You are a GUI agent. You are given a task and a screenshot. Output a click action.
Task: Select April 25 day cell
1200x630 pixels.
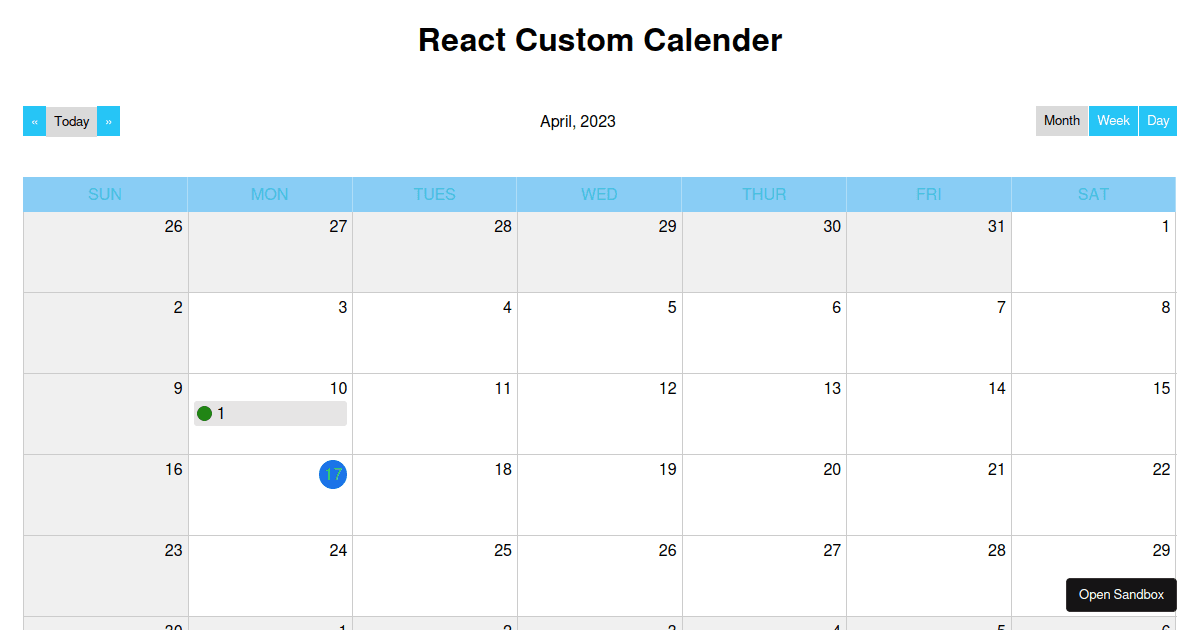point(435,576)
